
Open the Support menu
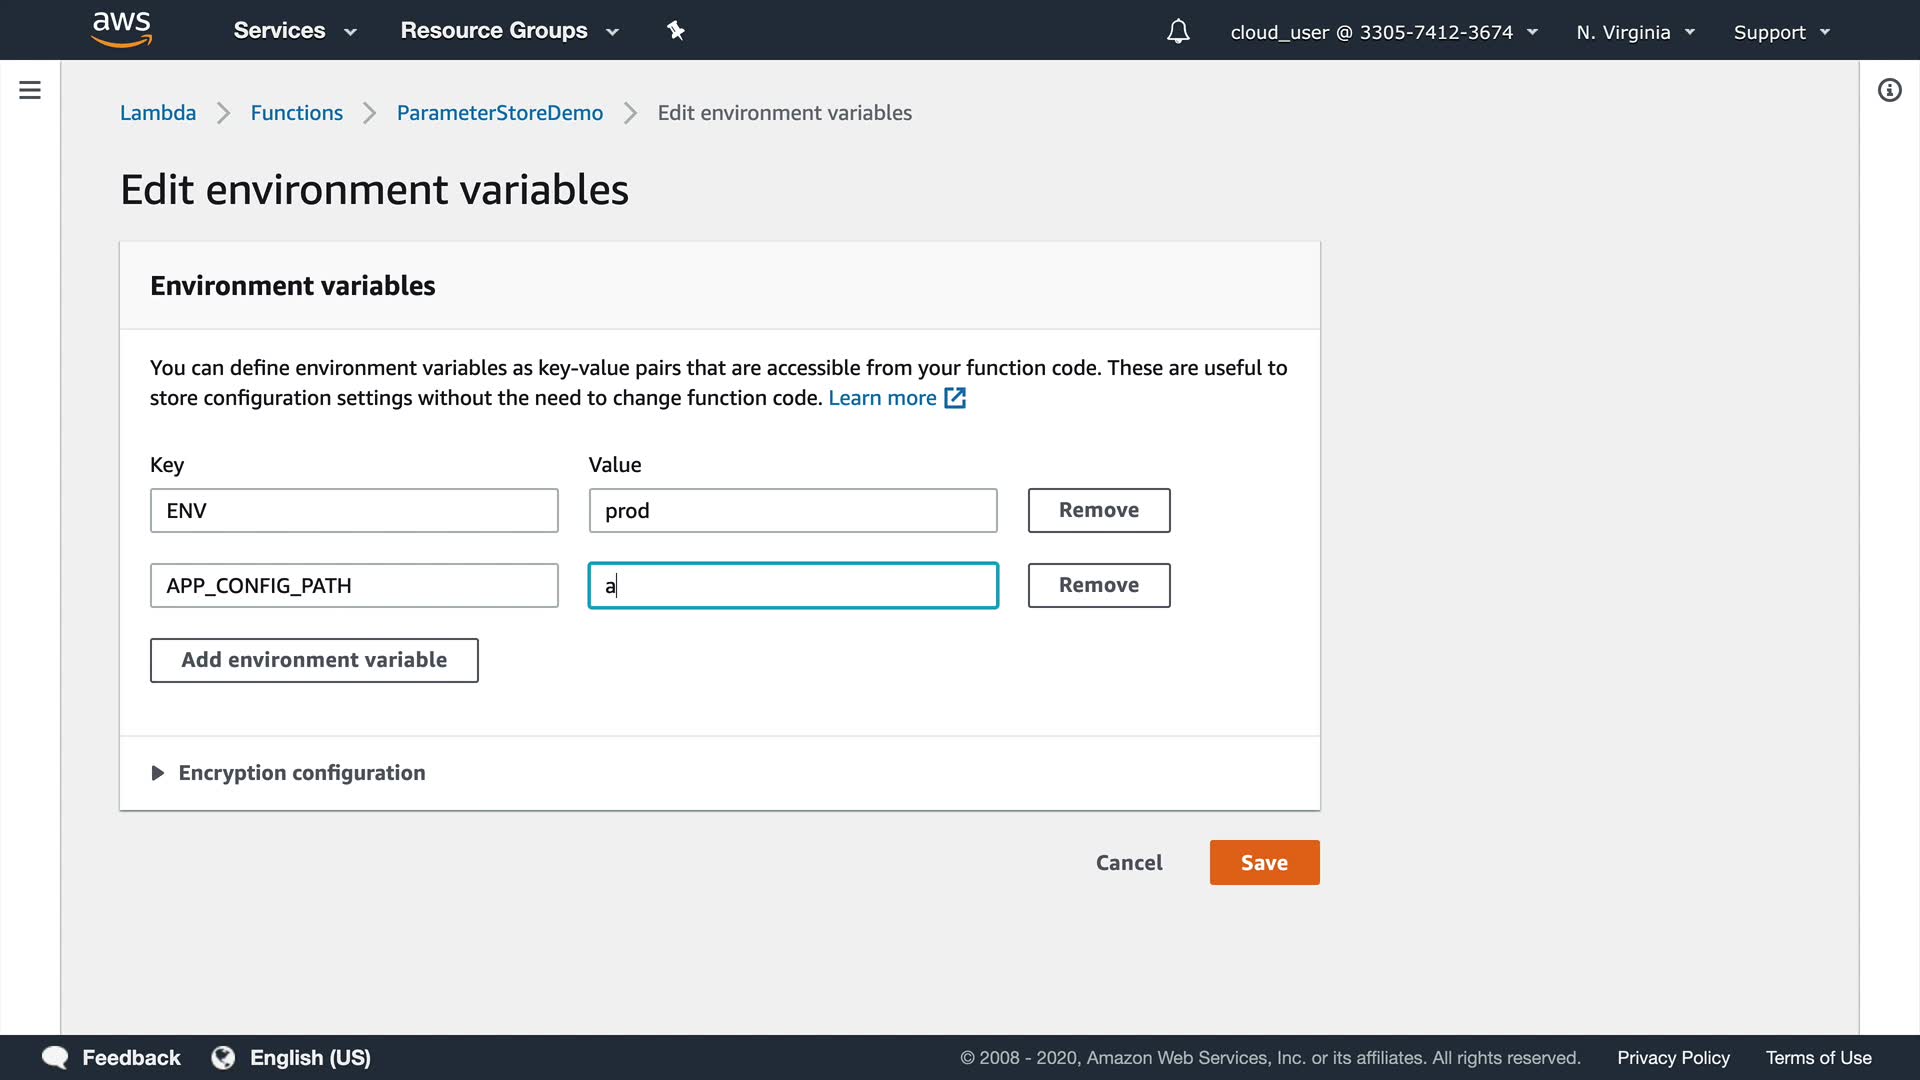(x=1781, y=32)
